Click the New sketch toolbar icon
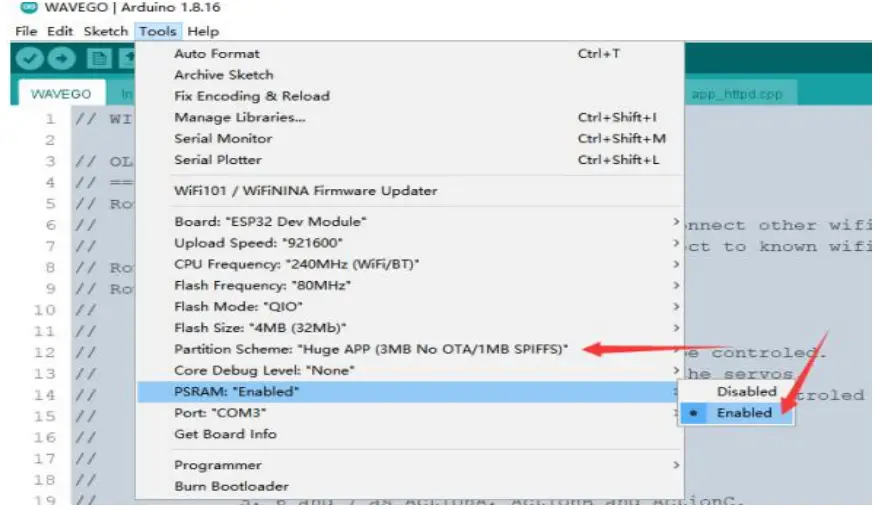Viewport: 878px width, 510px height. pyautogui.click(x=99, y=58)
